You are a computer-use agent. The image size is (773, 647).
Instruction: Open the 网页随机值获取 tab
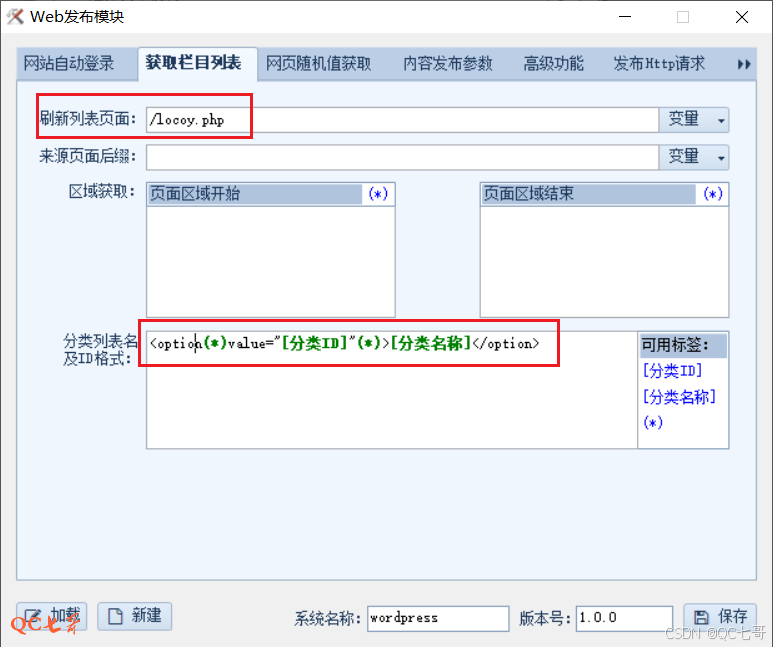(318, 63)
